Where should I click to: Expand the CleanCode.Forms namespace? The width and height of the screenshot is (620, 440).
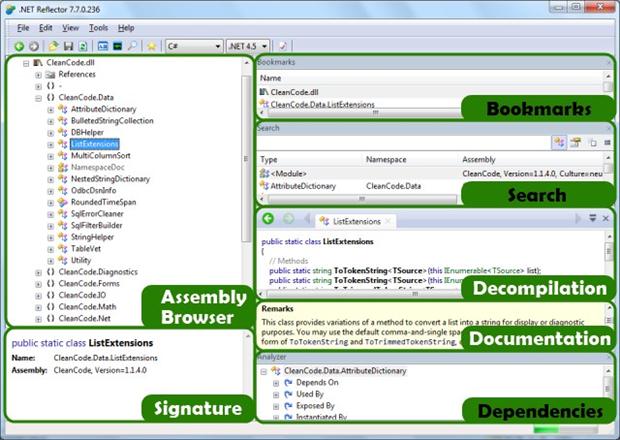(x=38, y=284)
